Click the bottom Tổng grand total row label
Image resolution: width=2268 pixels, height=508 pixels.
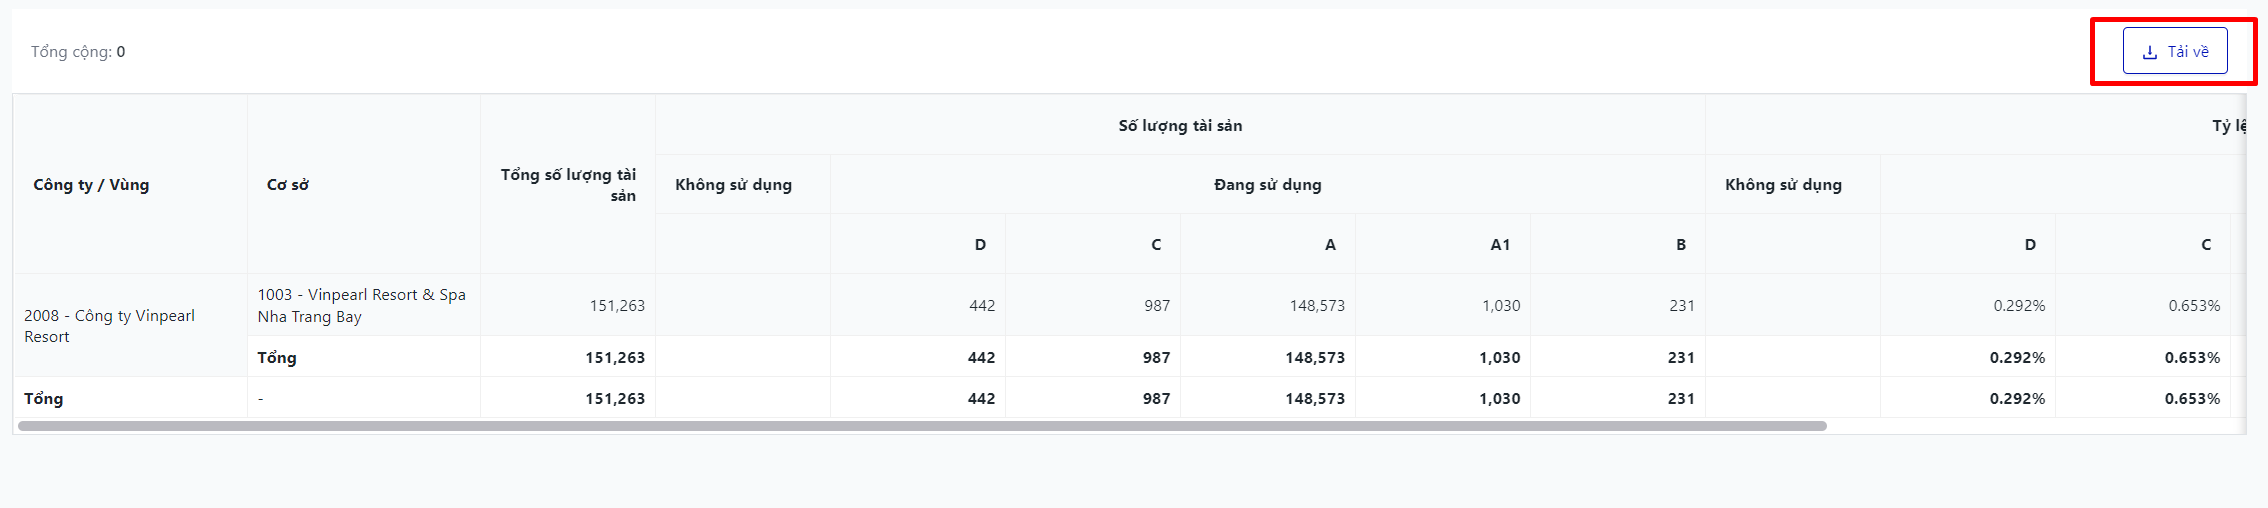coord(44,399)
